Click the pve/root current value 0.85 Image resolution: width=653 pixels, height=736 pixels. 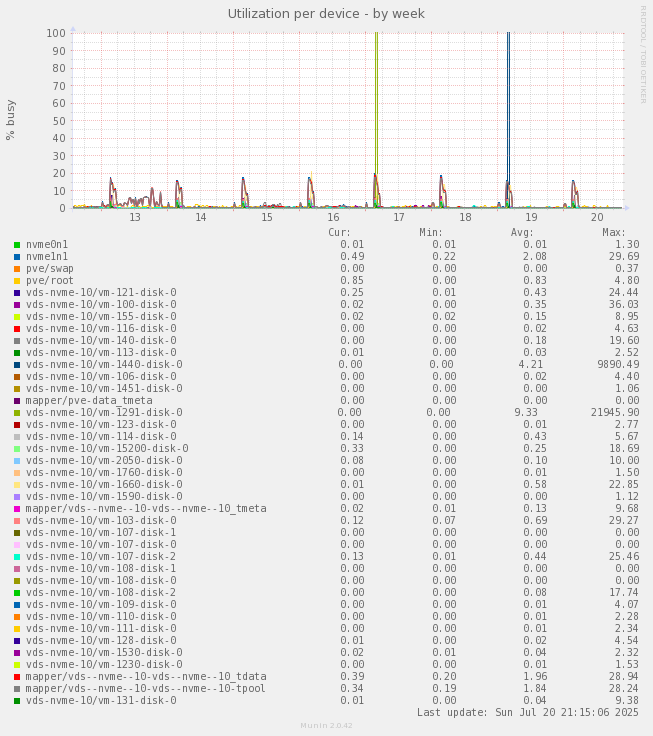(x=353, y=281)
